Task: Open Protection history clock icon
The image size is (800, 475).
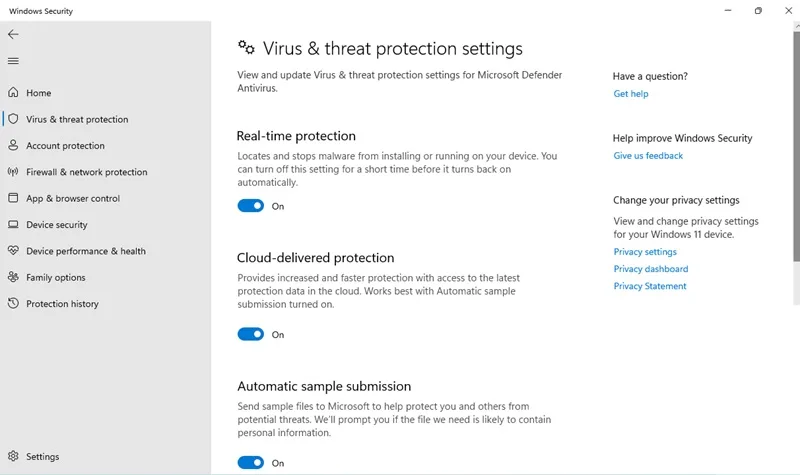Action: point(13,303)
